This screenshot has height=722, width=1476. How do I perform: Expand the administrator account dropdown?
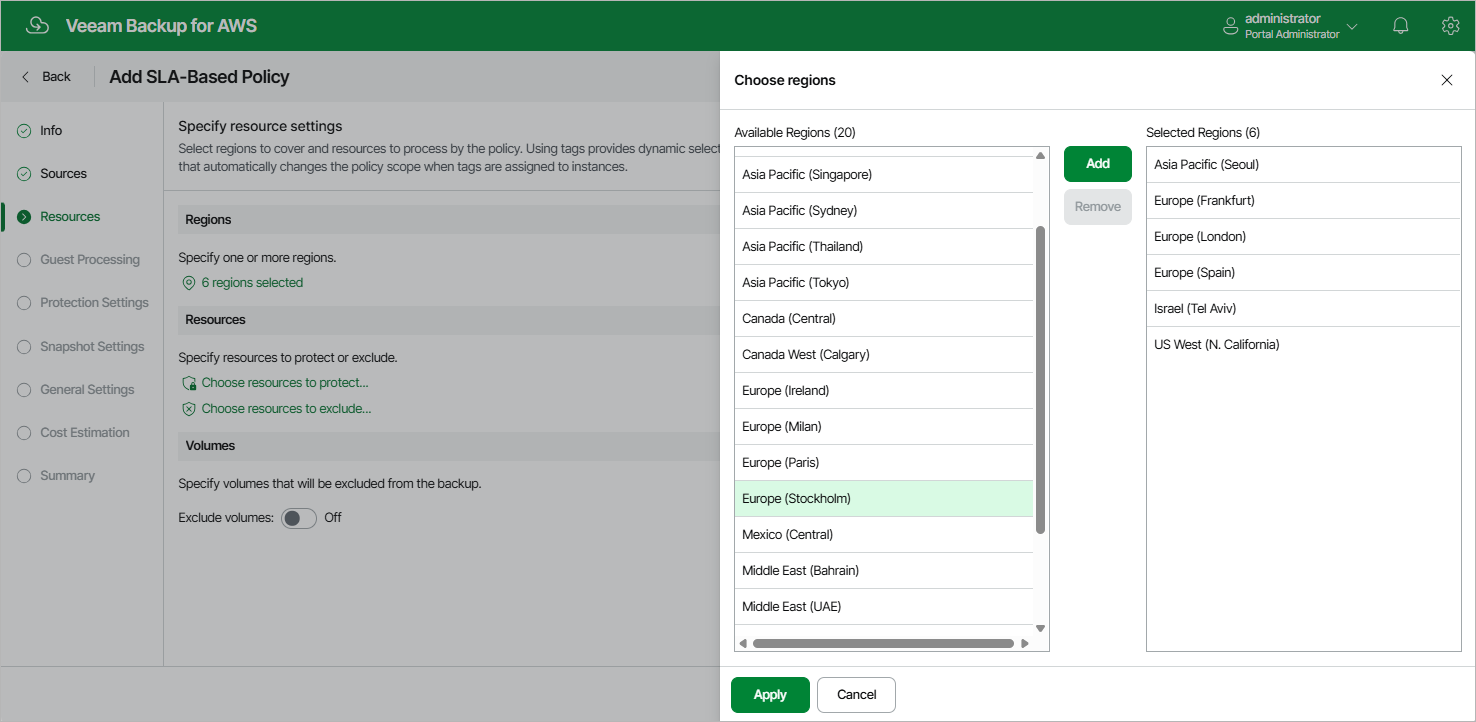point(1352,26)
